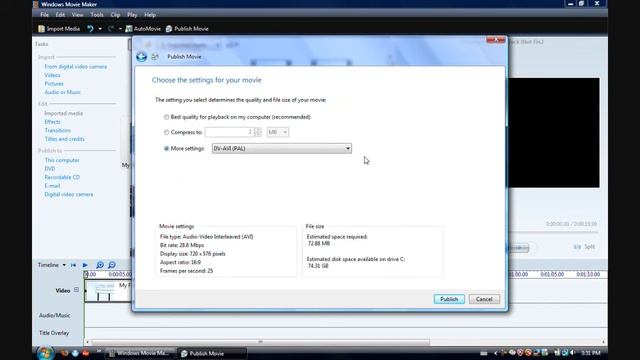
Task: Click the Audio or Music import link
Action: (62, 92)
